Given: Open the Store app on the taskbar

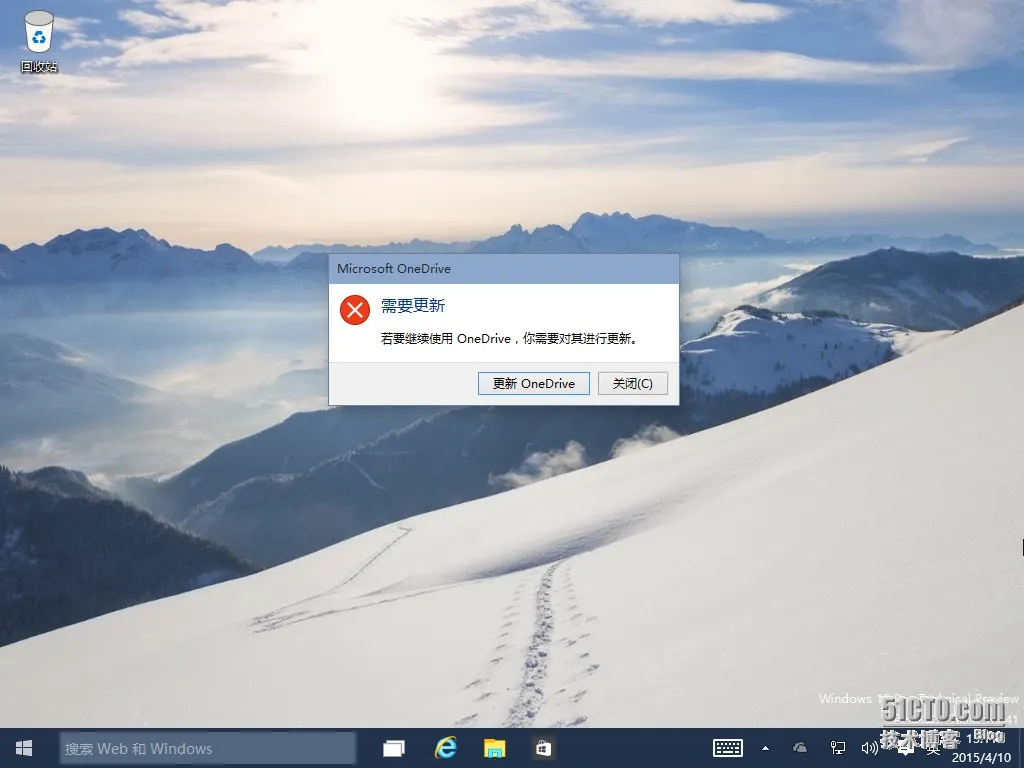Looking at the screenshot, I should (x=543, y=748).
